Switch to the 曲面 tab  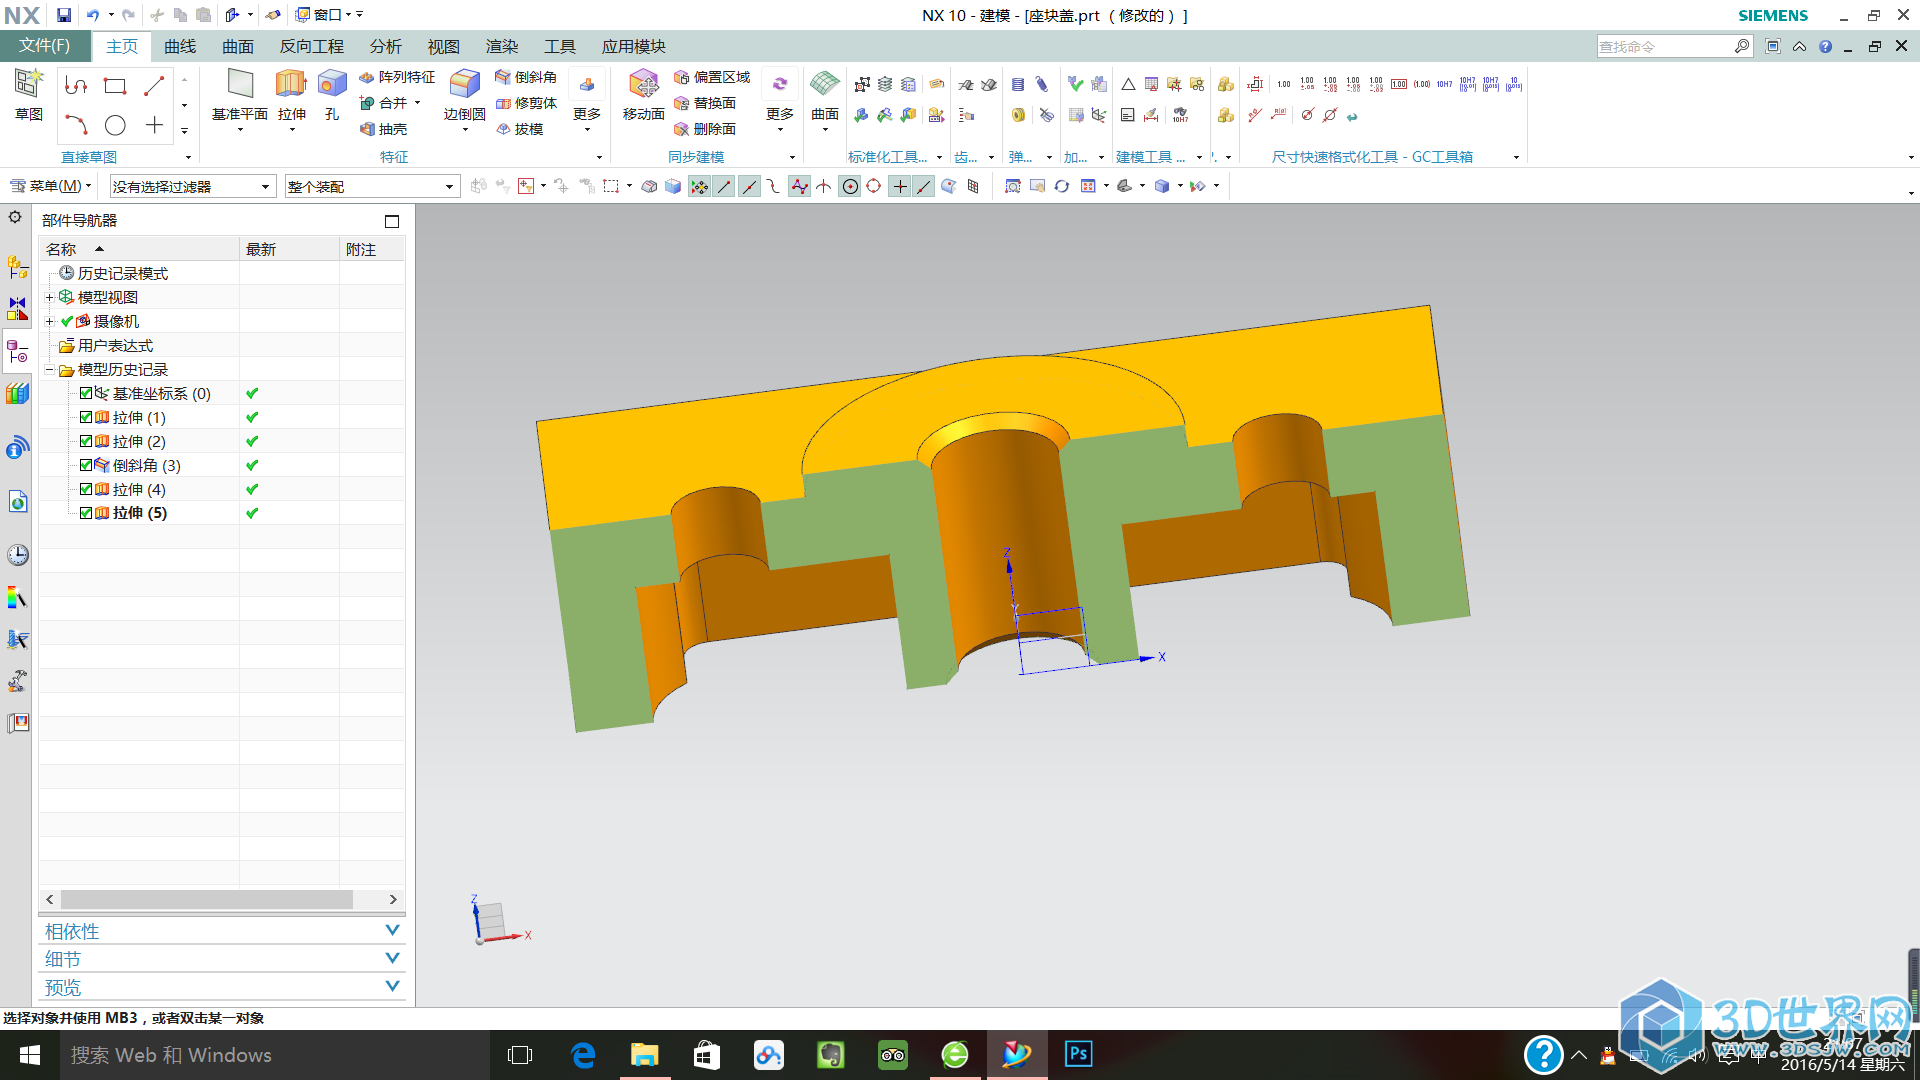(238, 46)
